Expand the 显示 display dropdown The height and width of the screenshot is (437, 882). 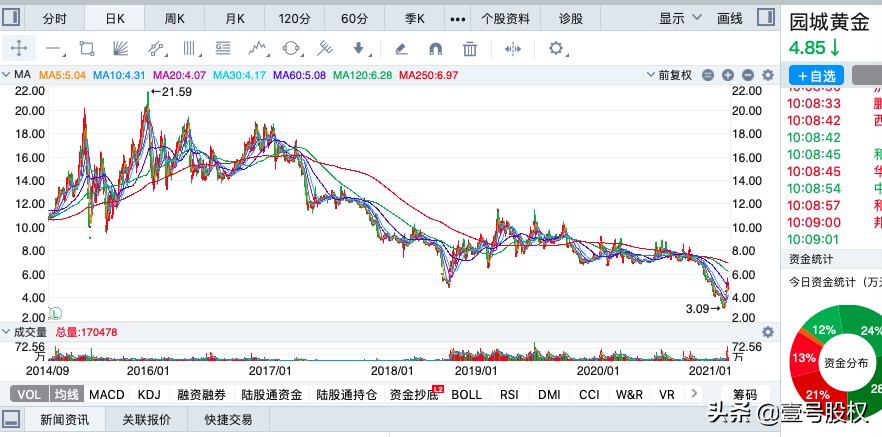679,18
